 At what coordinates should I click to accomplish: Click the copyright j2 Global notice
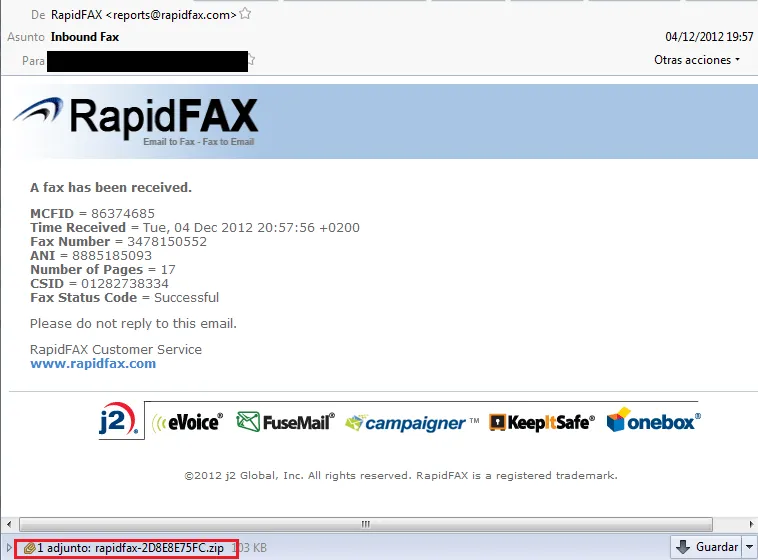click(x=401, y=475)
